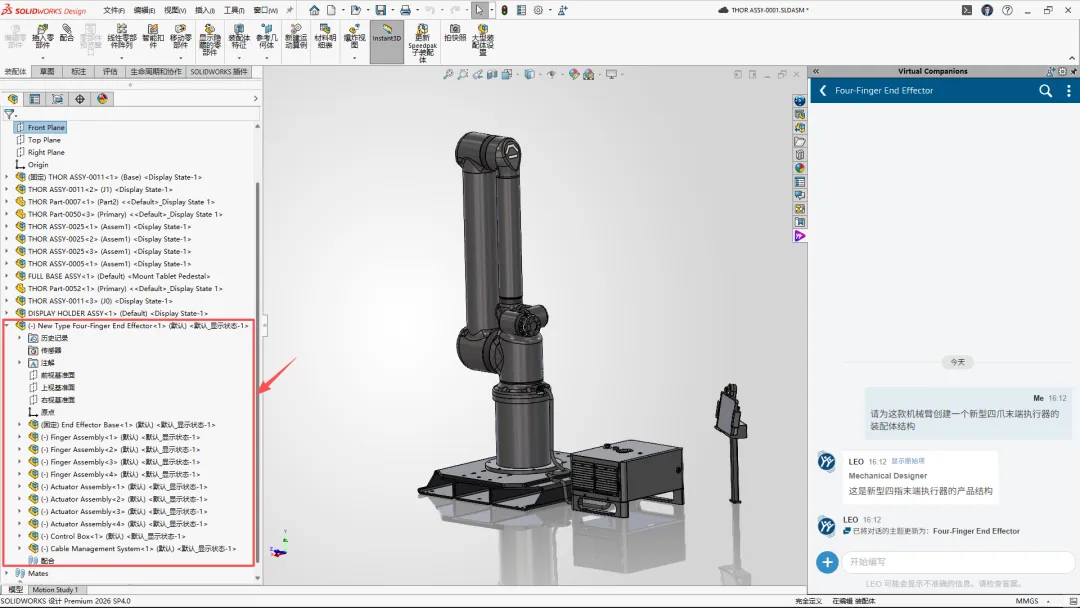Switch to the 草图 ribbon tab
Screen dimensions: 1080x608
tap(47, 72)
